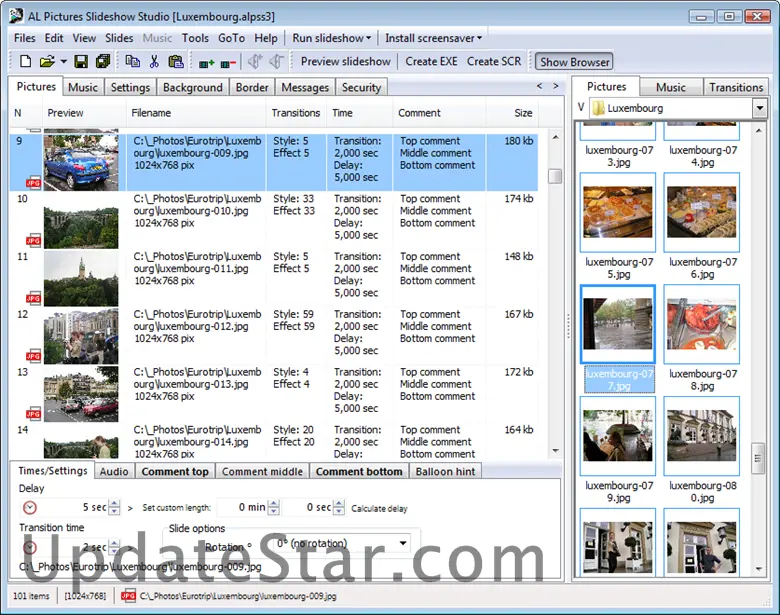
Task: Open the Slides menu
Action: point(119,38)
